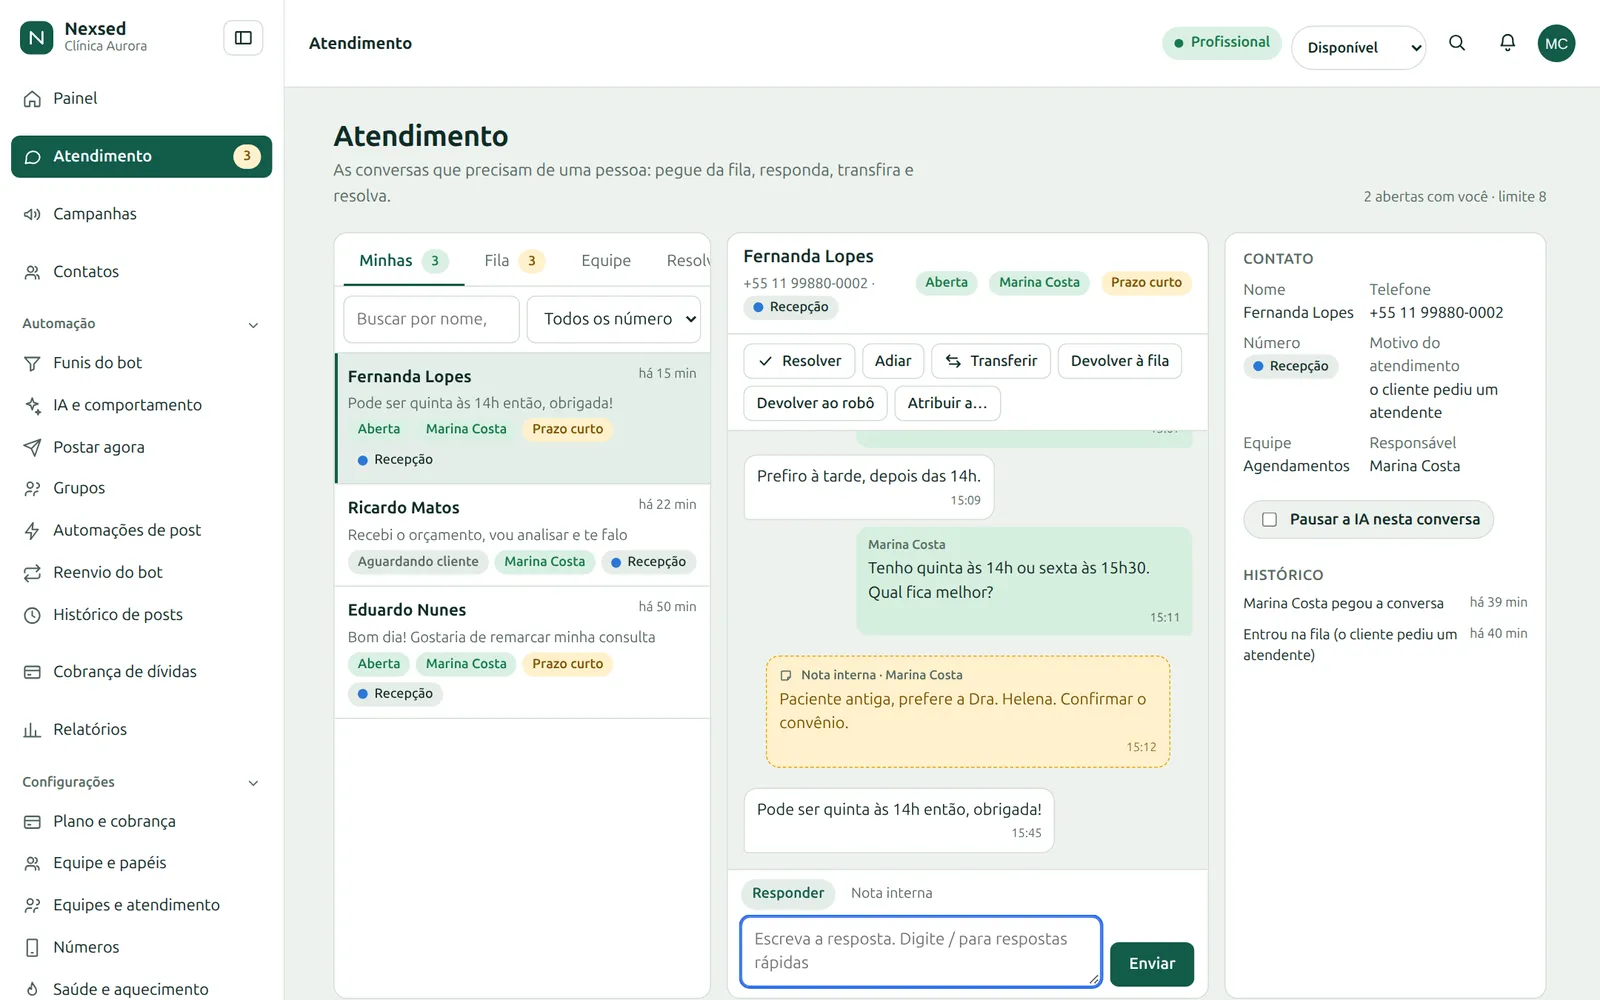Click the Nexsed logo icon
Viewport: 1600px width, 1000px height.
(x=36, y=38)
